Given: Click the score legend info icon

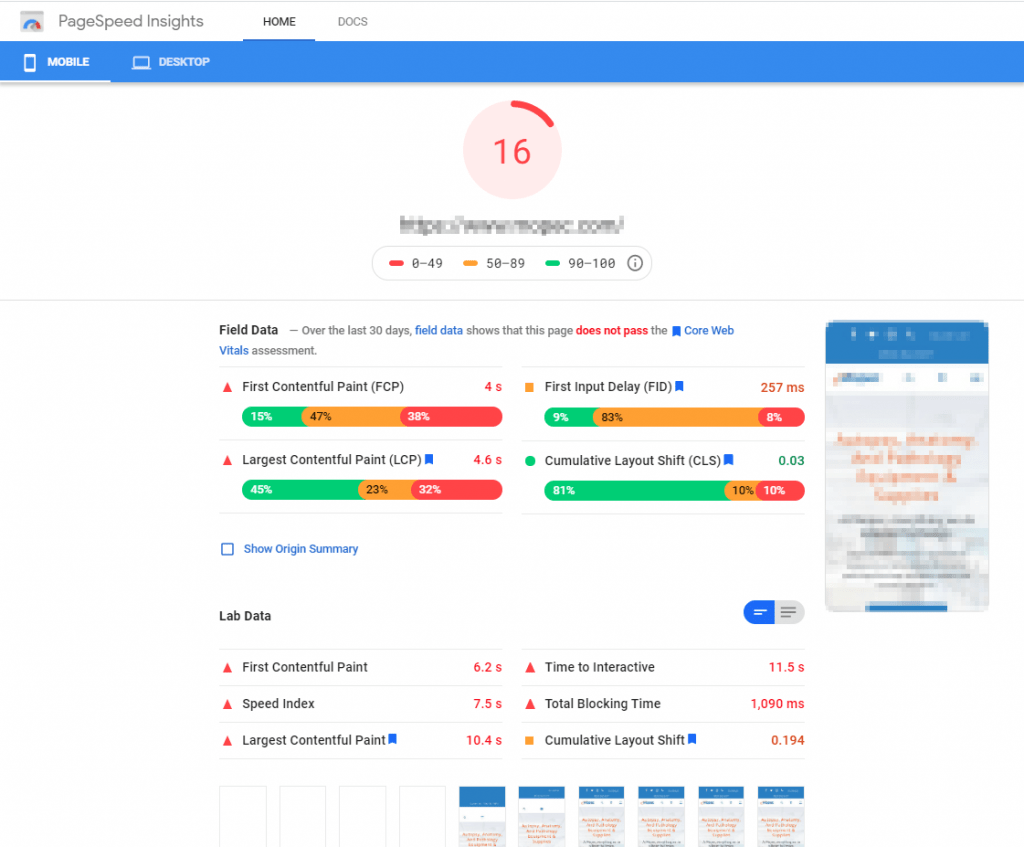Looking at the screenshot, I should pos(635,263).
